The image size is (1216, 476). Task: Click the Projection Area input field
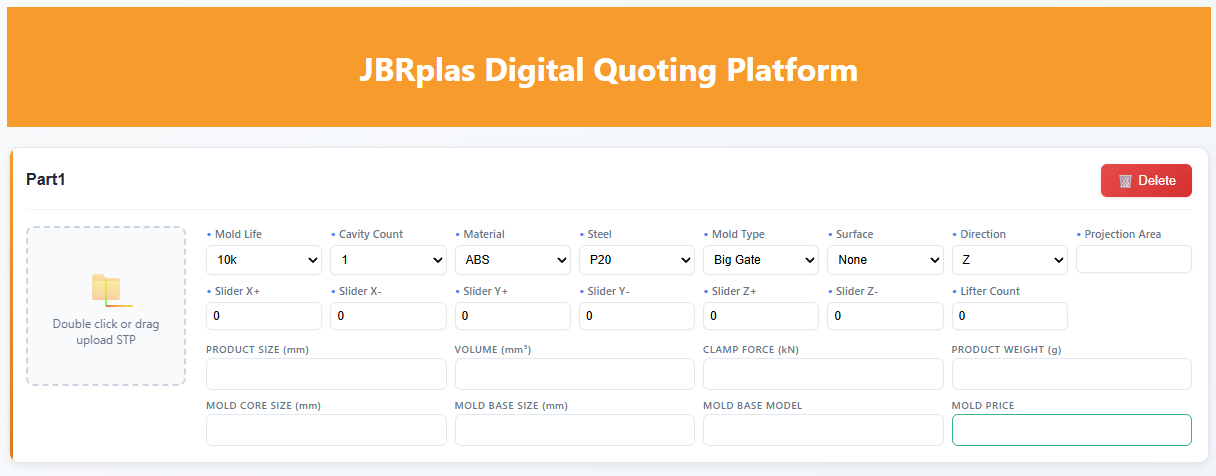[1133, 259]
